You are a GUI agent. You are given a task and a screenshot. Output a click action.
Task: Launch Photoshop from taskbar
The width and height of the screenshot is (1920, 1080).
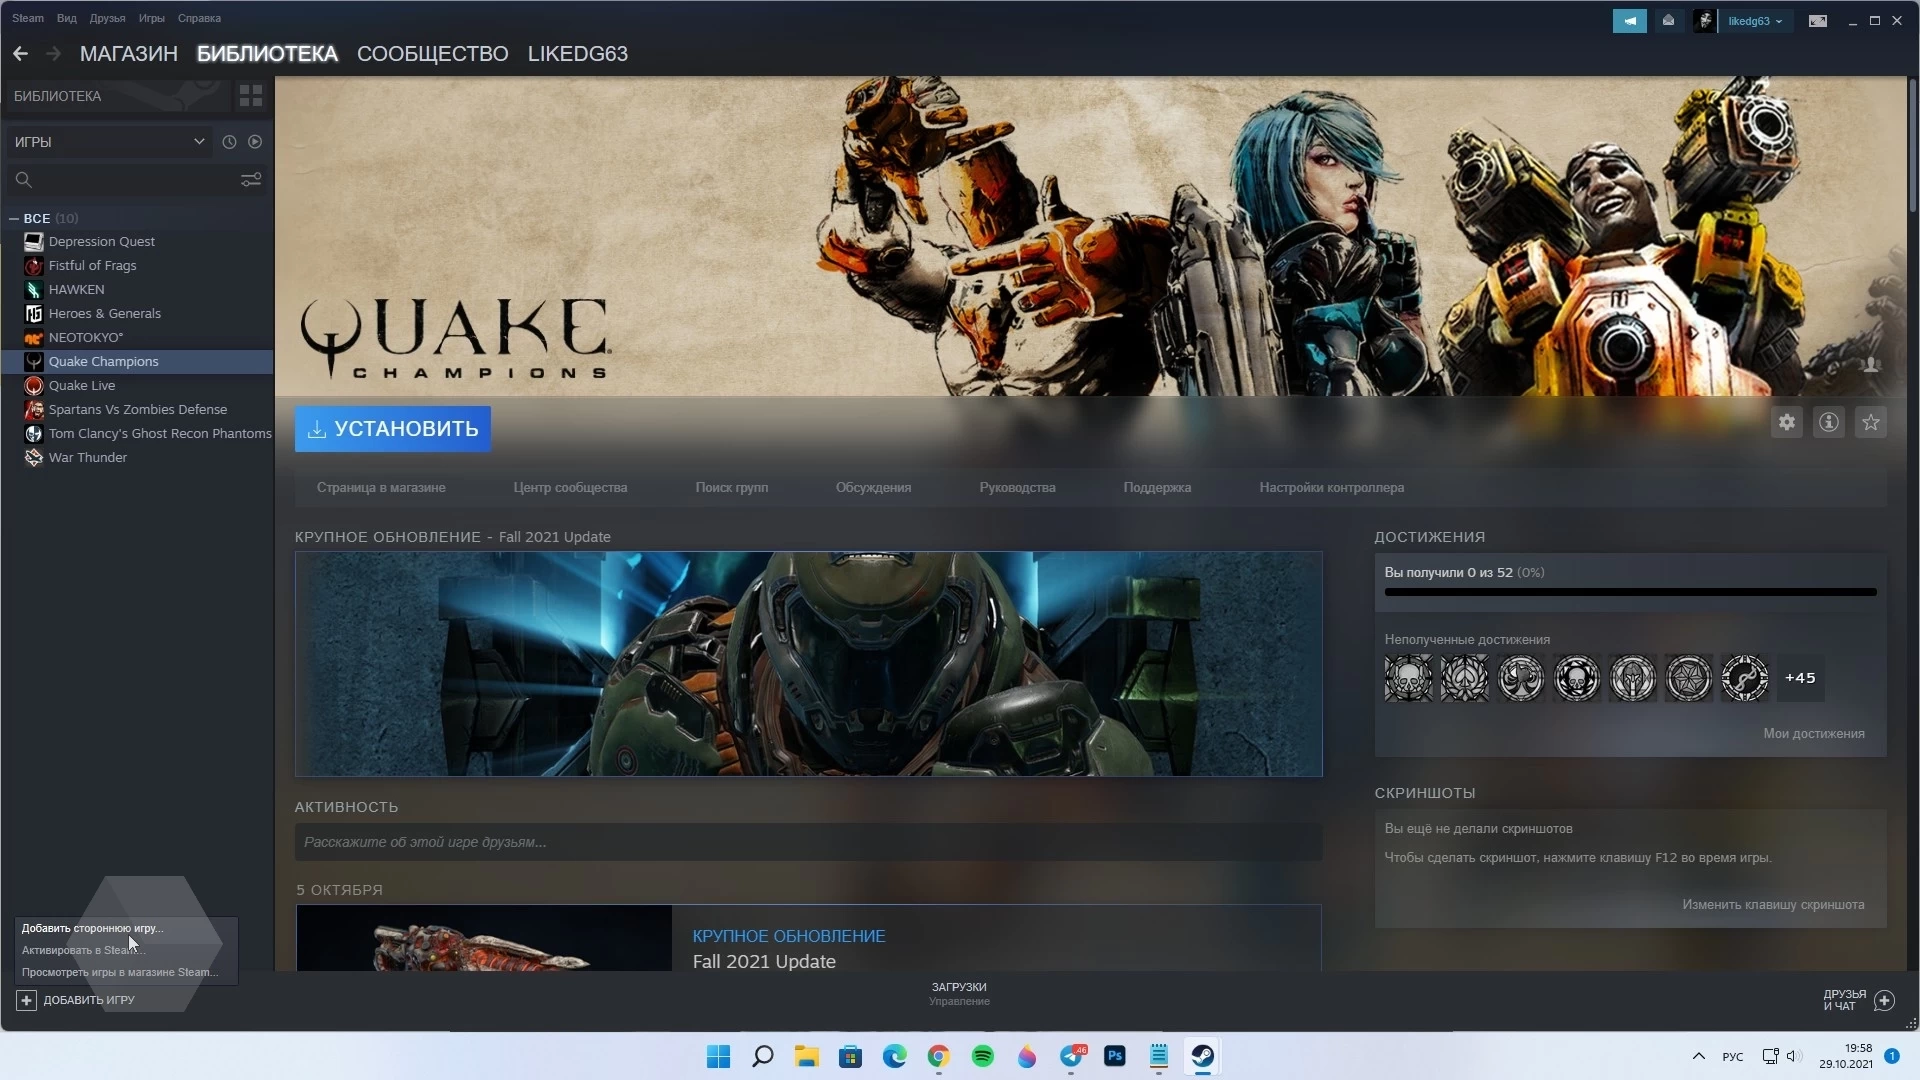pos(1115,1056)
